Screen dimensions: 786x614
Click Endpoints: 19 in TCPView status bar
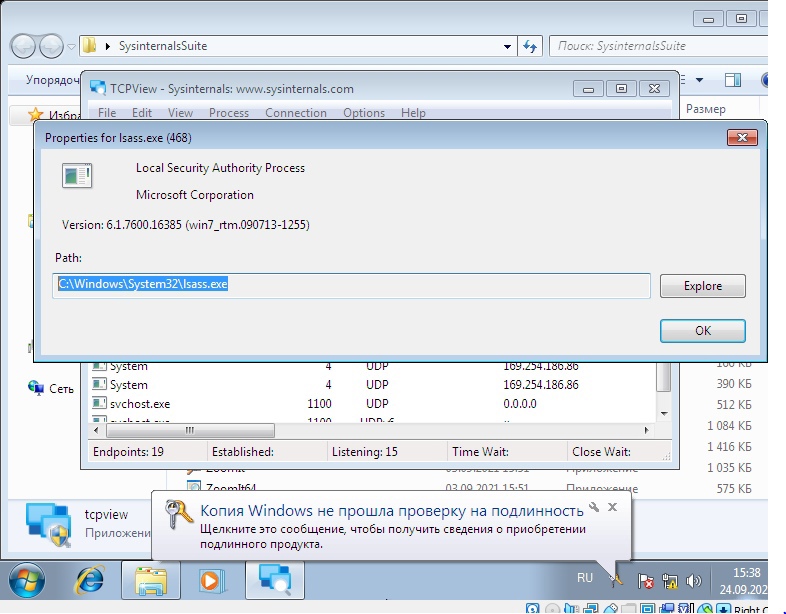(x=128, y=452)
